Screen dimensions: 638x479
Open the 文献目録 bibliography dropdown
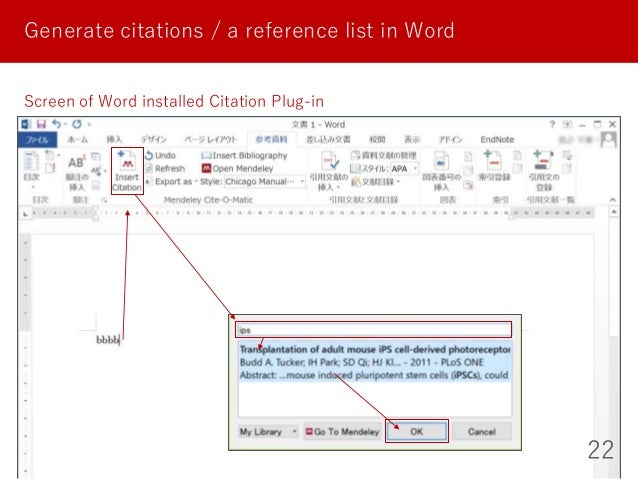click(376, 182)
